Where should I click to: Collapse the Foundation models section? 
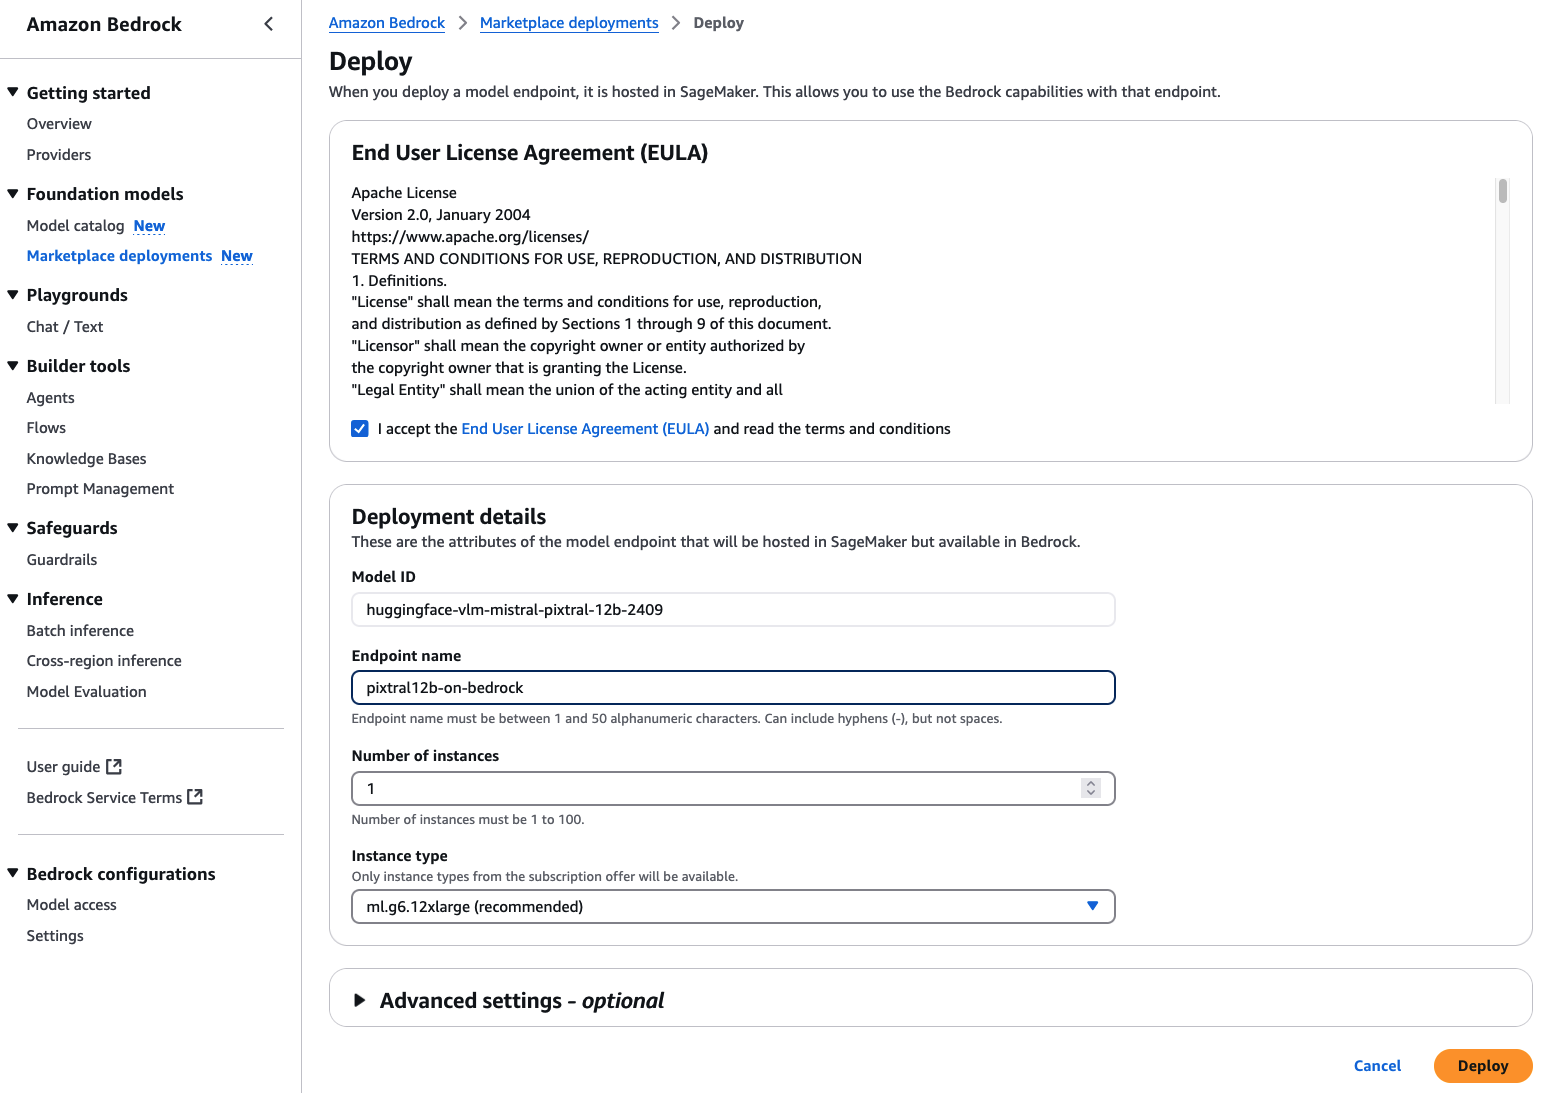pyautogui.click(x=13, y=193)
